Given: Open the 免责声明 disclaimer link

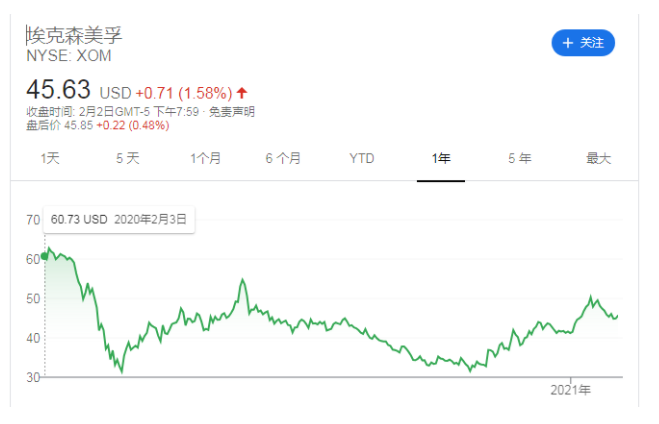Looking at the screenshot, I should point(232,111).
